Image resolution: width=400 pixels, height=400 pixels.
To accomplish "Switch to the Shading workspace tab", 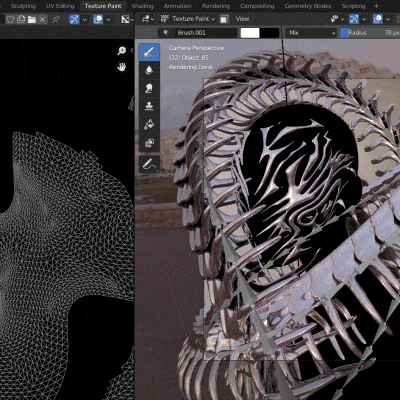I will [x=142, y=6].
